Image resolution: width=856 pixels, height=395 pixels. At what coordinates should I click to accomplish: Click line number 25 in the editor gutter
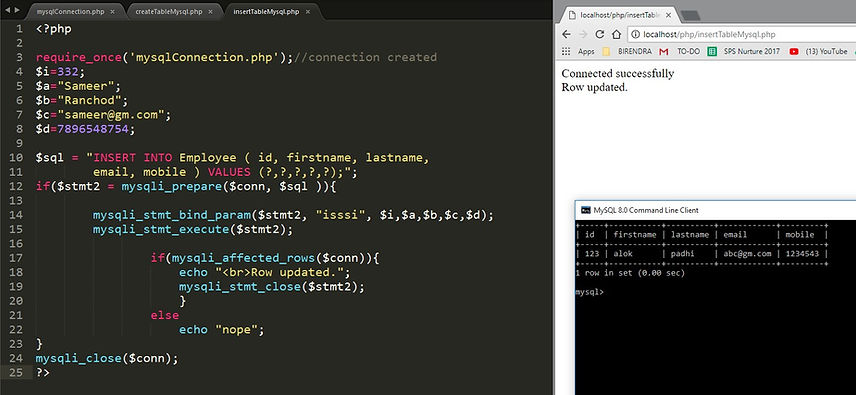[x=16, y=373]
